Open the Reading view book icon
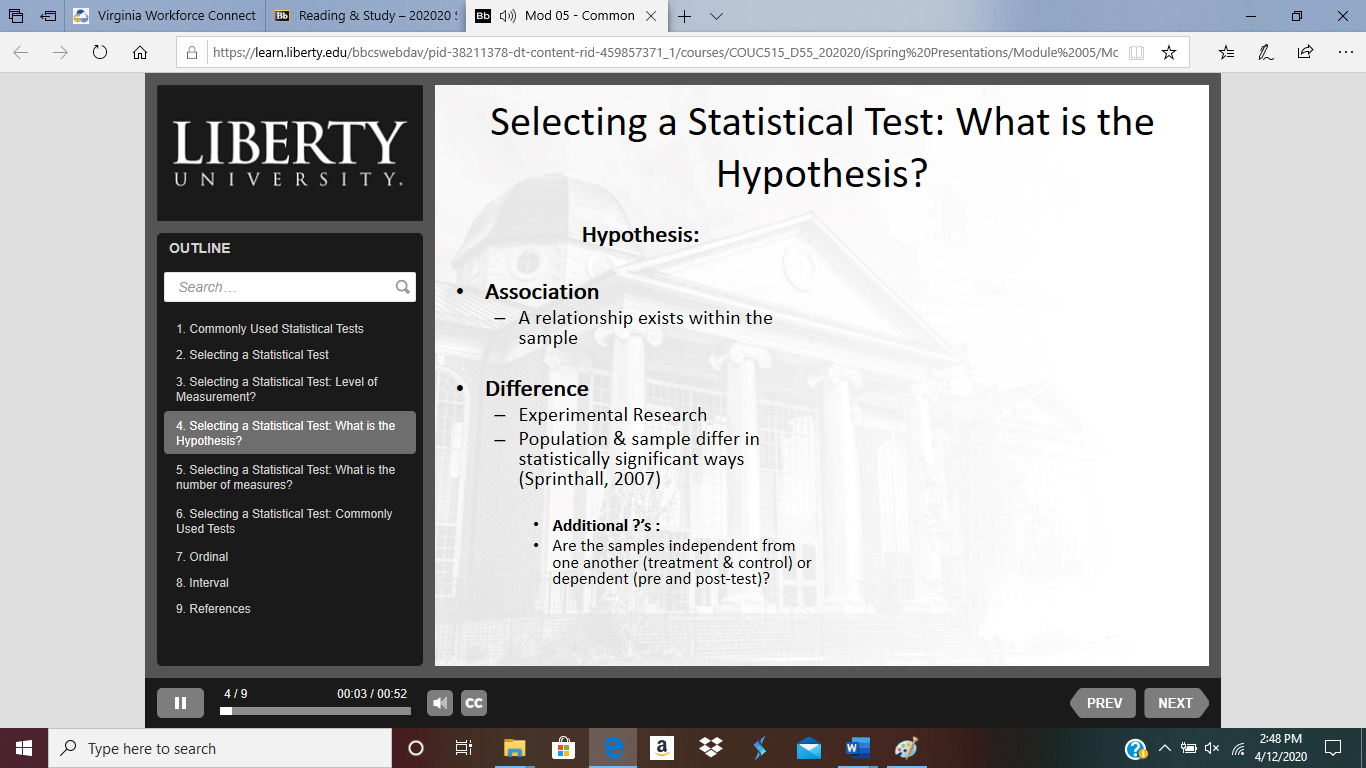The image size is (1366, 768). [1136, 53]
